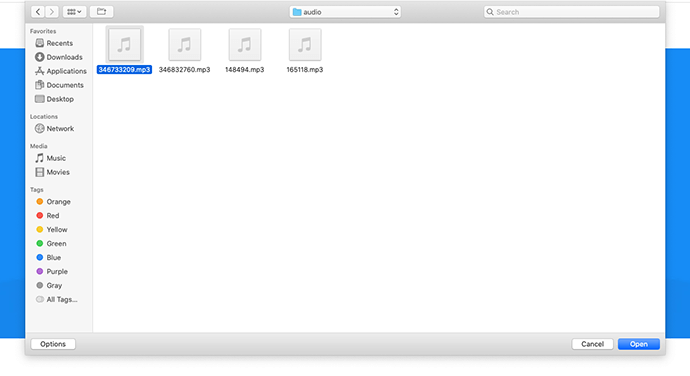The width and height of the screenshot is (690, 376).
Task: Click the yellow tag color dot
Action: click(x=40, y=229)
